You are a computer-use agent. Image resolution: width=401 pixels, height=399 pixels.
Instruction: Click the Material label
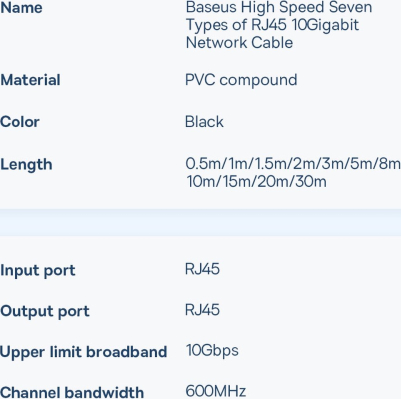click(x=30, y=80)
